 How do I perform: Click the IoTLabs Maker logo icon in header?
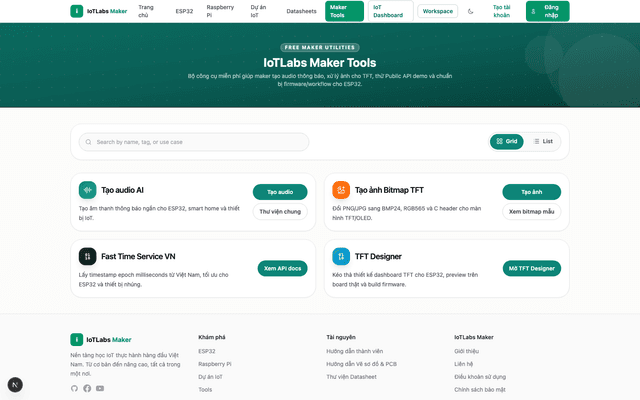point(77,11)
